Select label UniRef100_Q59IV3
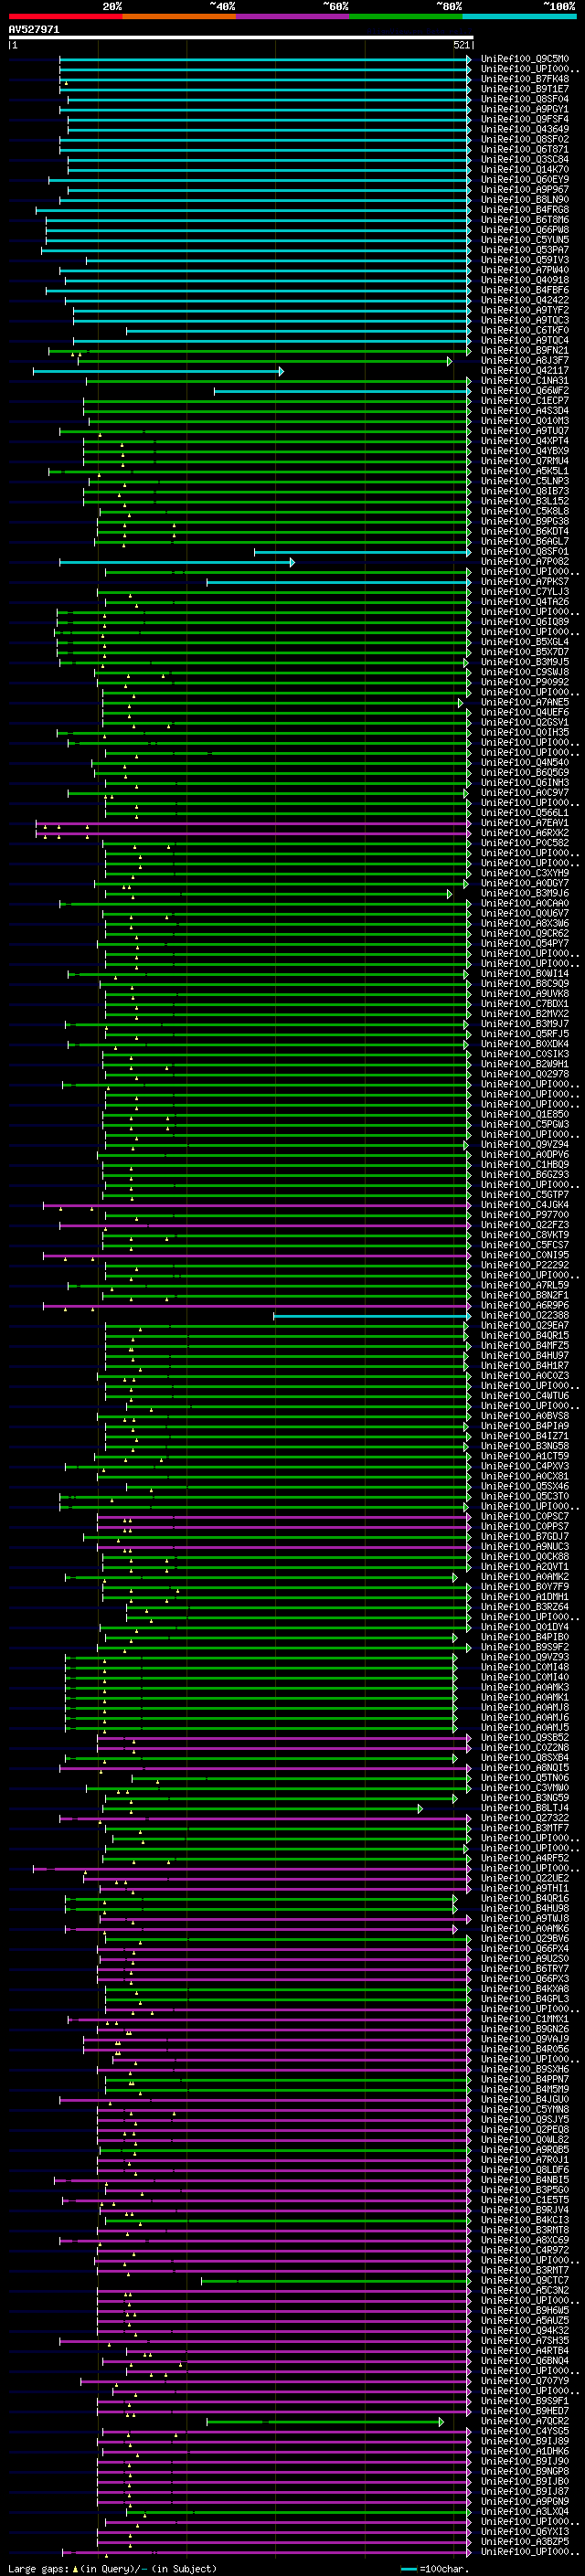Image resolution: width=585 pixels, height=2576 pixels. [x=525, y=260]
